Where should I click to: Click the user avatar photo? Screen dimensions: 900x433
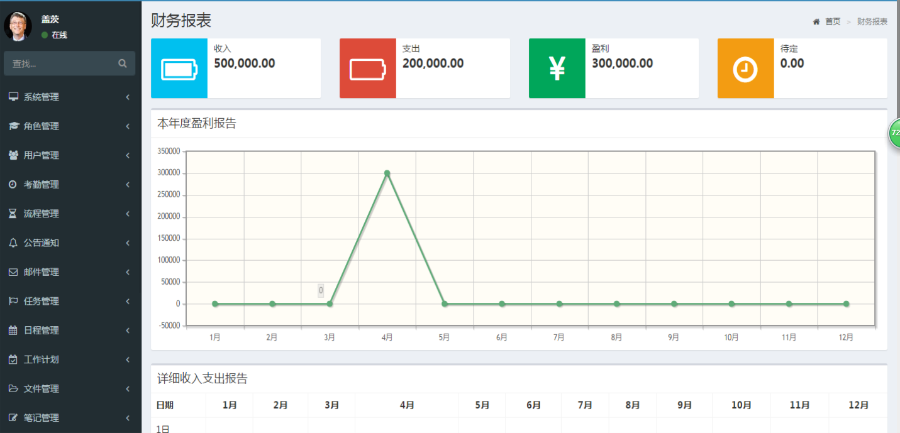[19, 26]
